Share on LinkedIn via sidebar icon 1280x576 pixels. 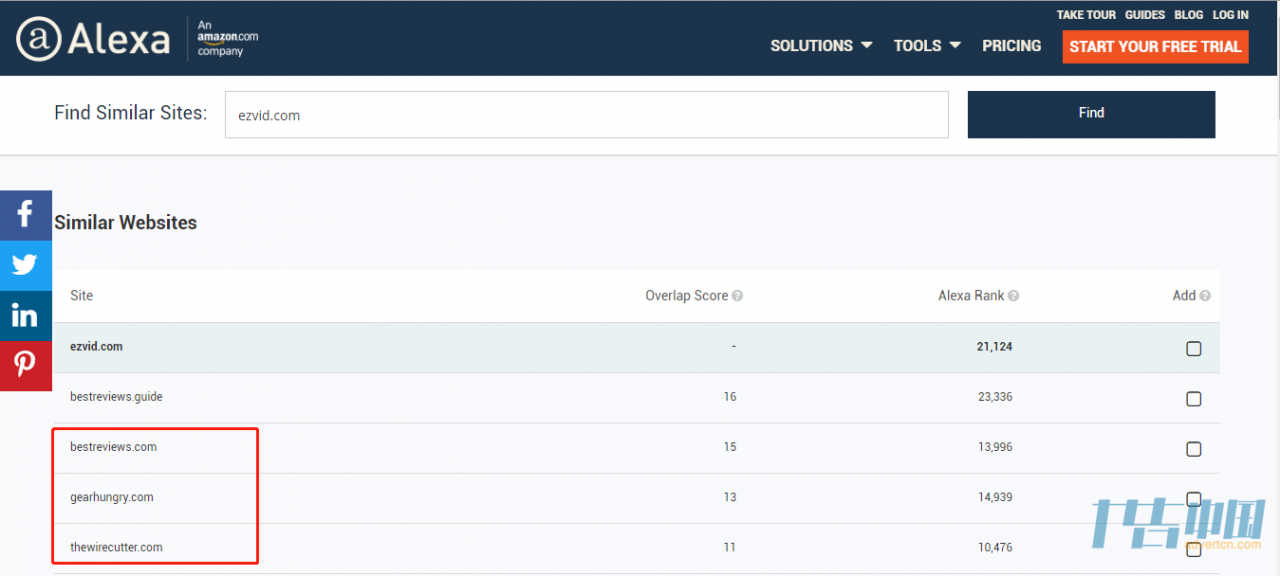click(x=26, y=316)
